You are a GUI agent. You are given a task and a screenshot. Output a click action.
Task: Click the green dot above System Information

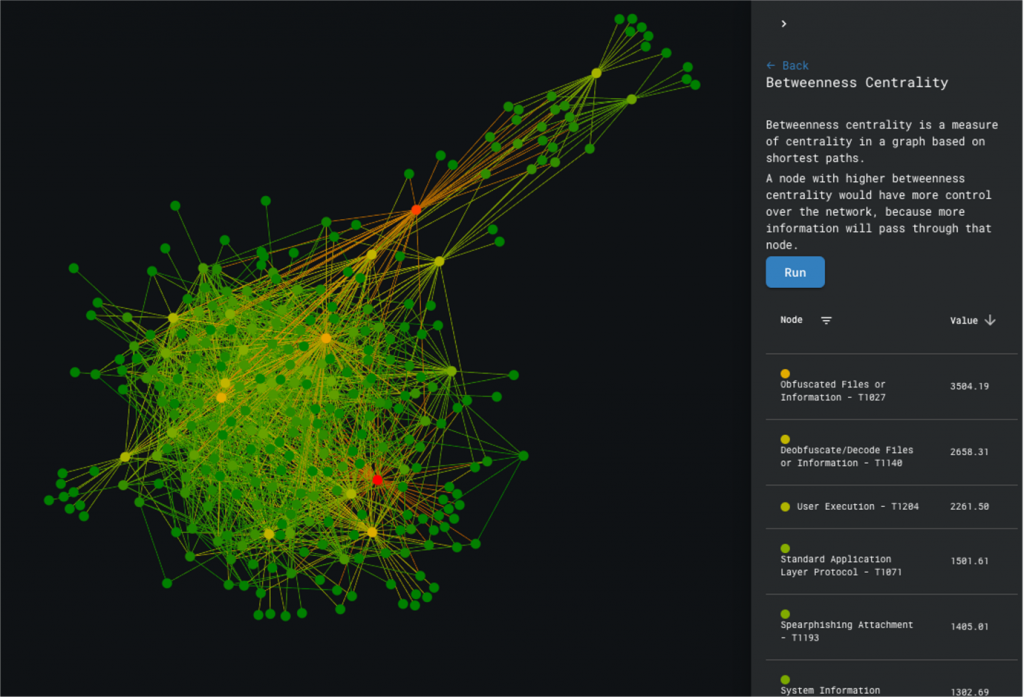(x=785, y=680)
